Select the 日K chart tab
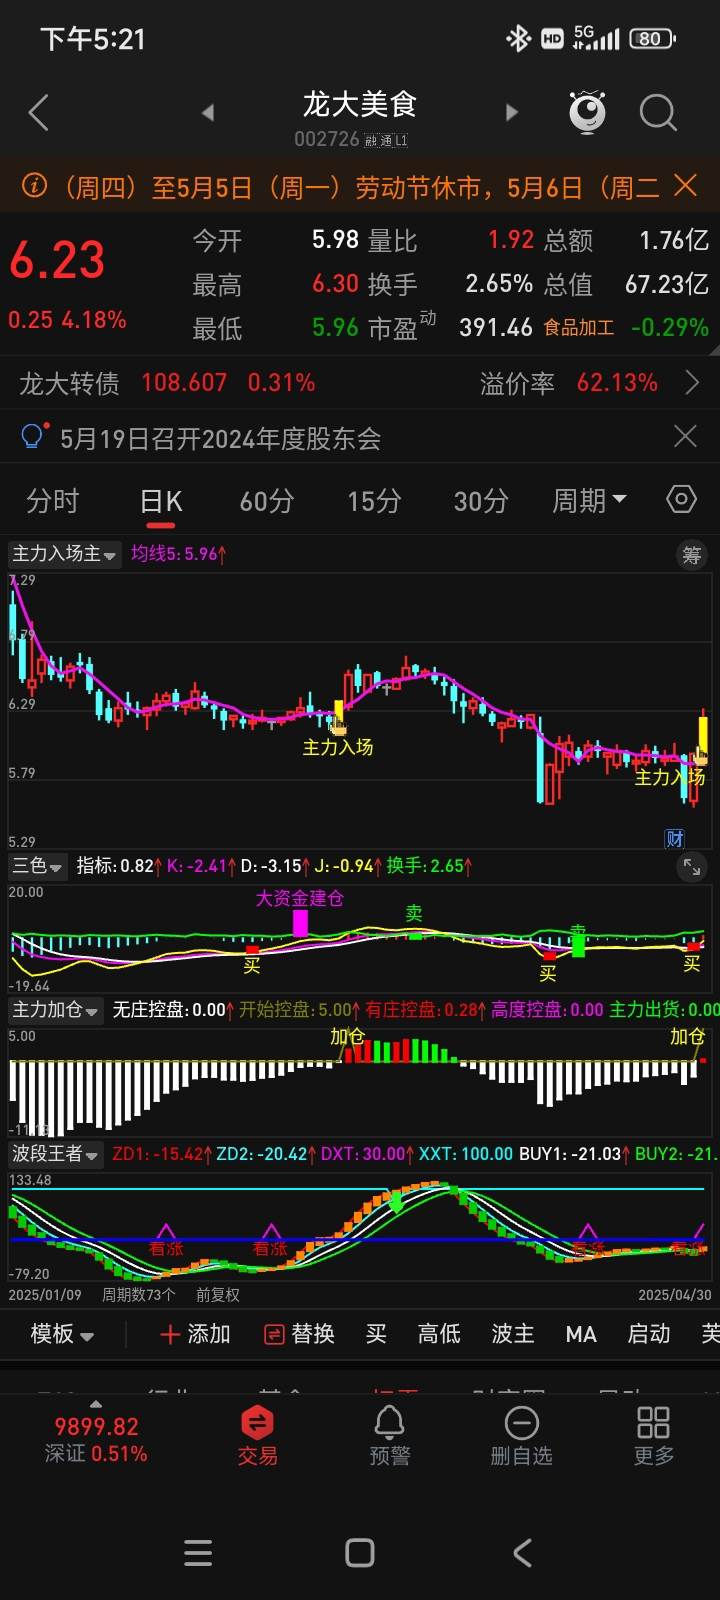 point(161,501)
